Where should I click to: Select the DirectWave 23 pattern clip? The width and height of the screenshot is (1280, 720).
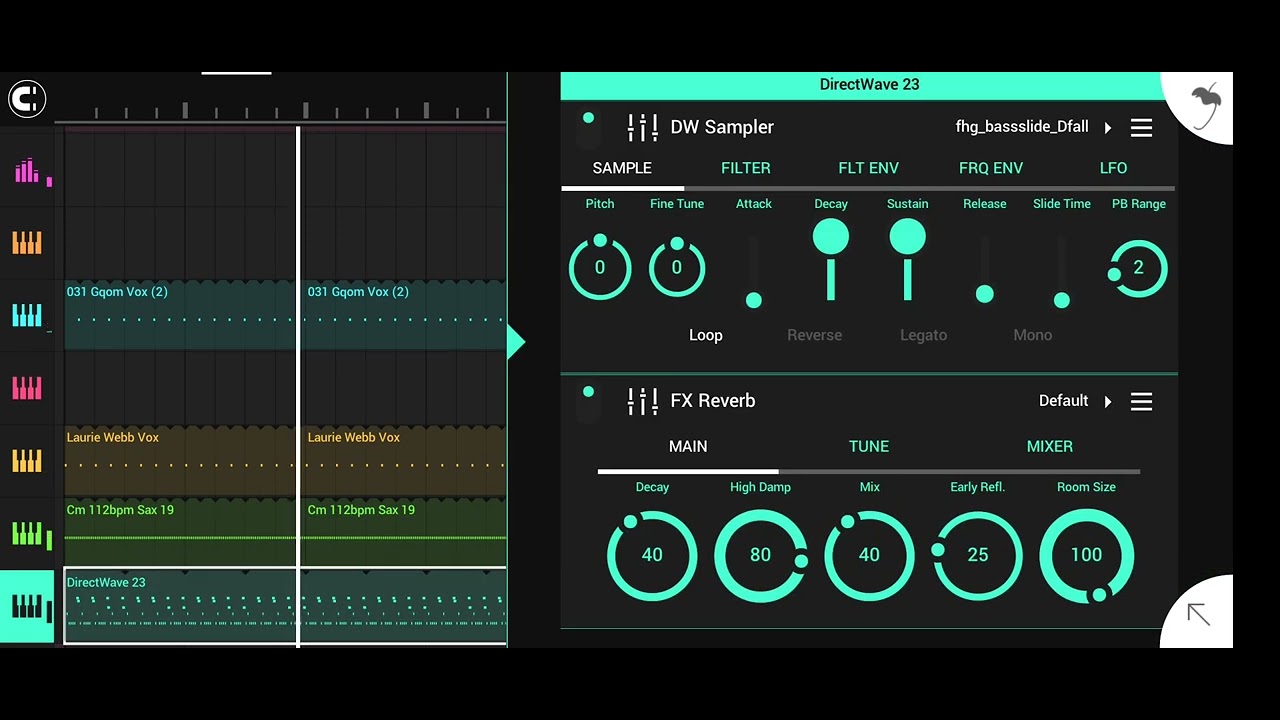286,606
